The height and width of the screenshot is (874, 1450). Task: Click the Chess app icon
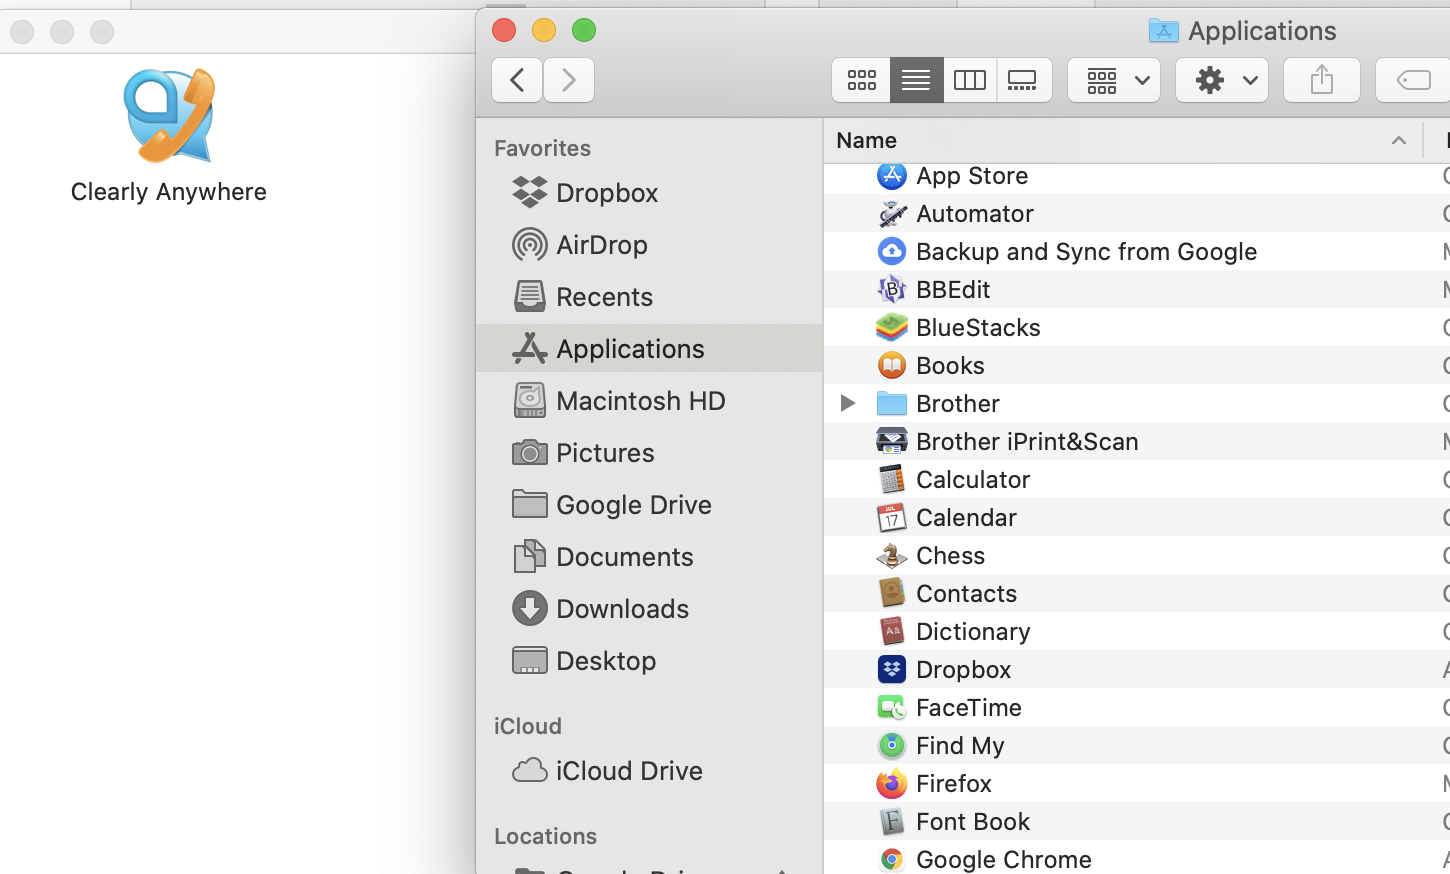tap(891, 555)
